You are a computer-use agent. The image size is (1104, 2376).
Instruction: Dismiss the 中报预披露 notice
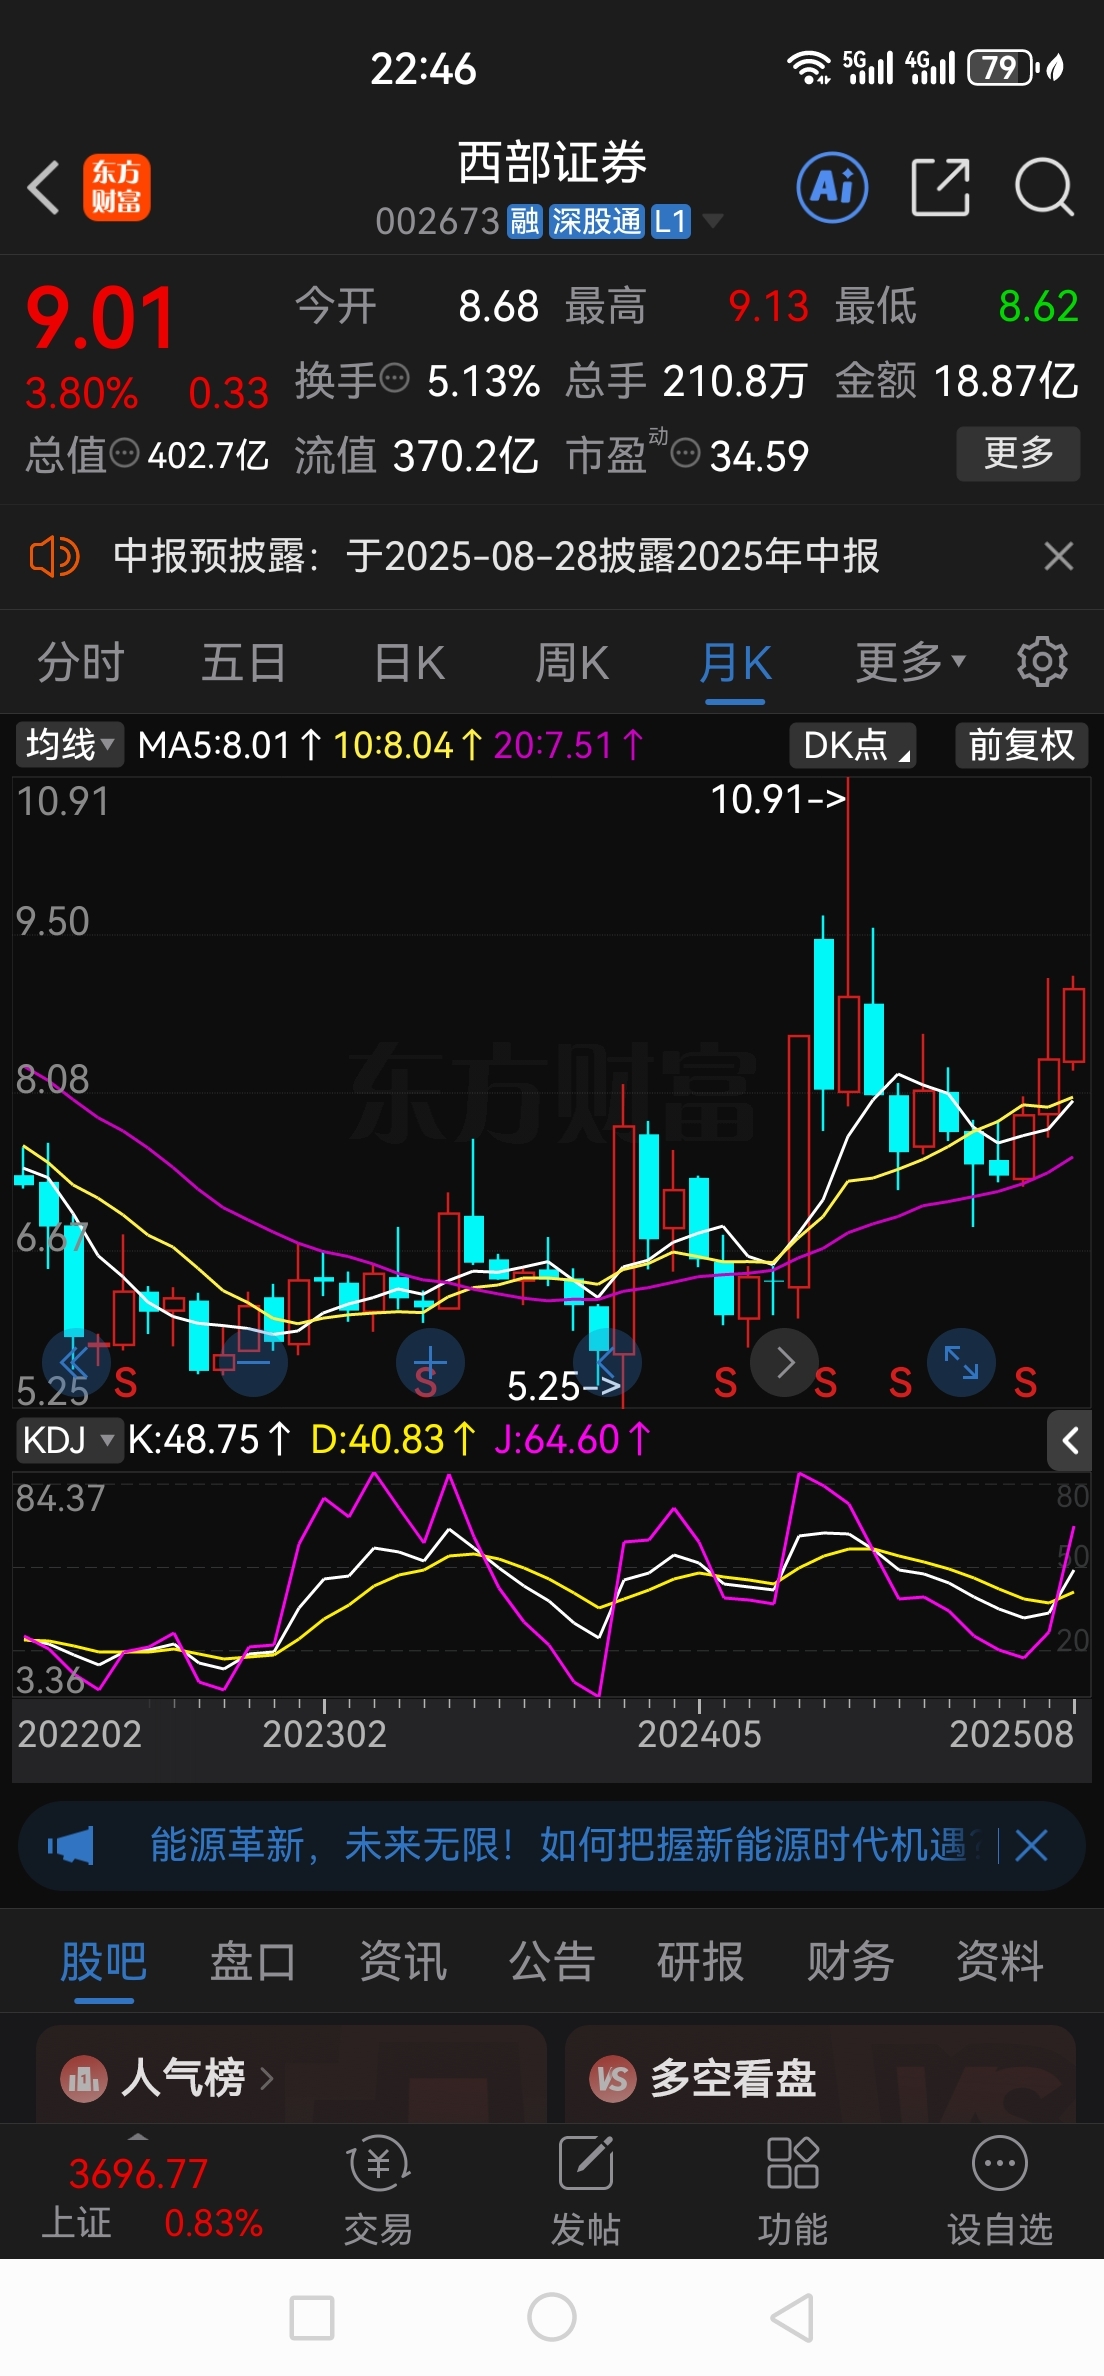tap(1059, 556)
